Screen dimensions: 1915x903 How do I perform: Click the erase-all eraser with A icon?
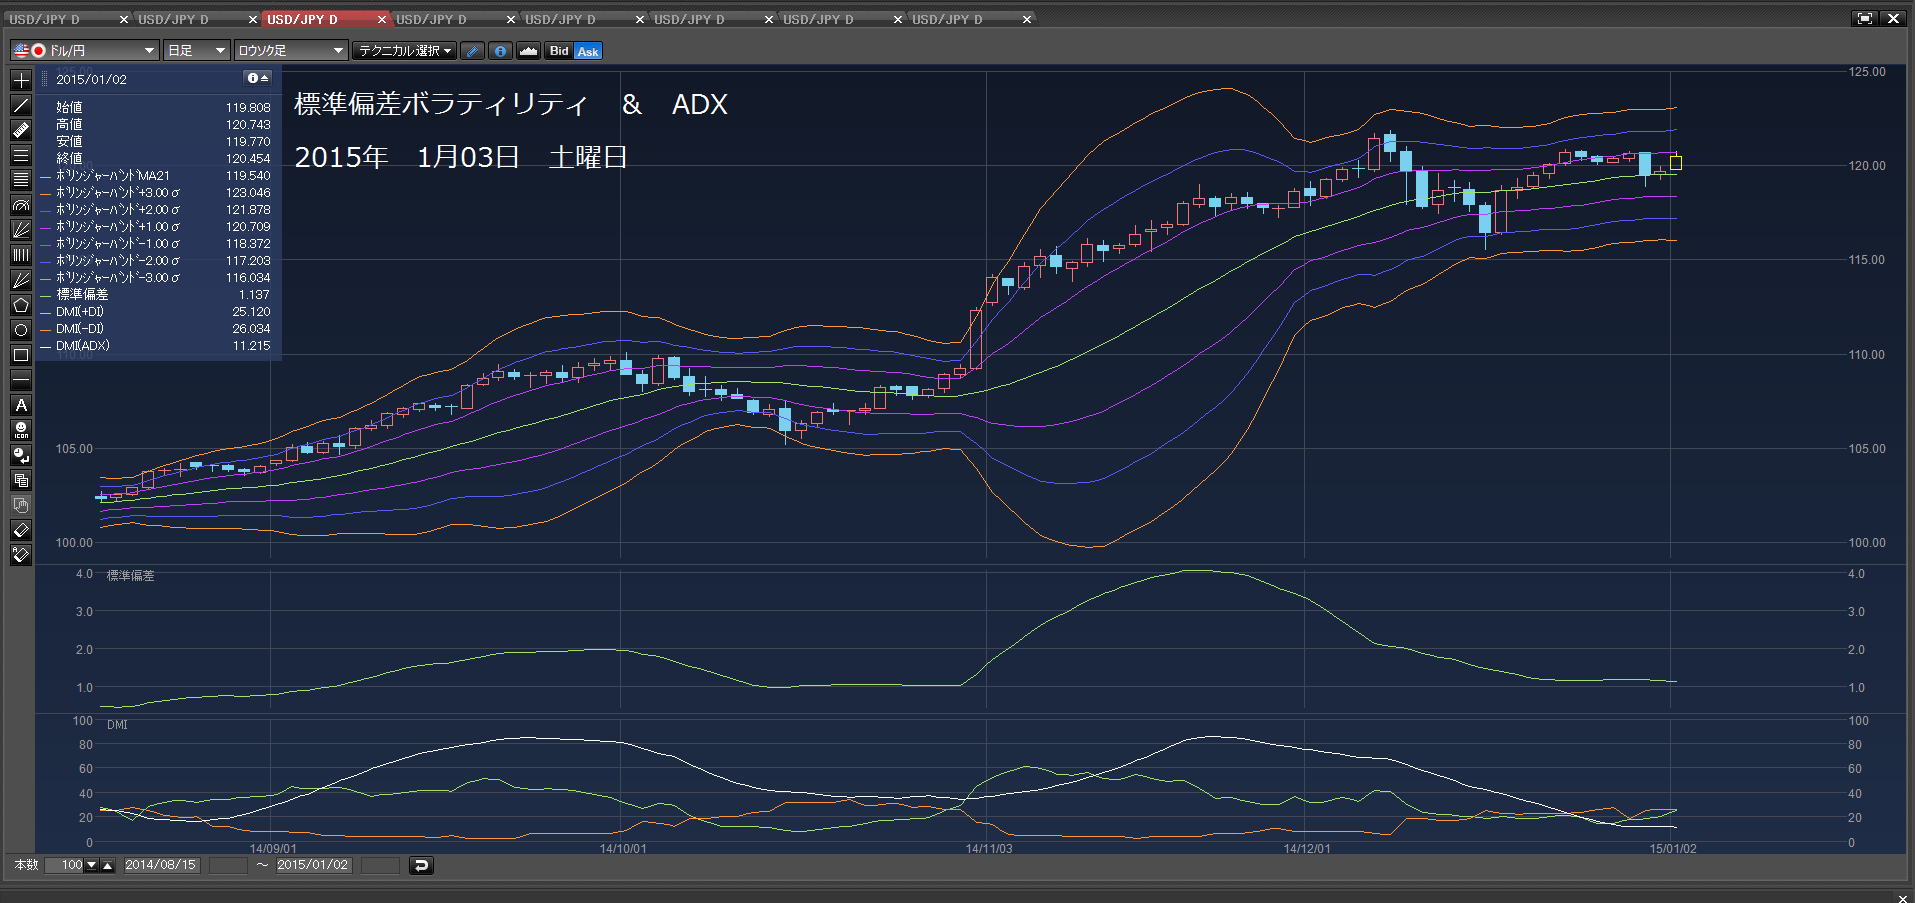click(x=21, y=555)
